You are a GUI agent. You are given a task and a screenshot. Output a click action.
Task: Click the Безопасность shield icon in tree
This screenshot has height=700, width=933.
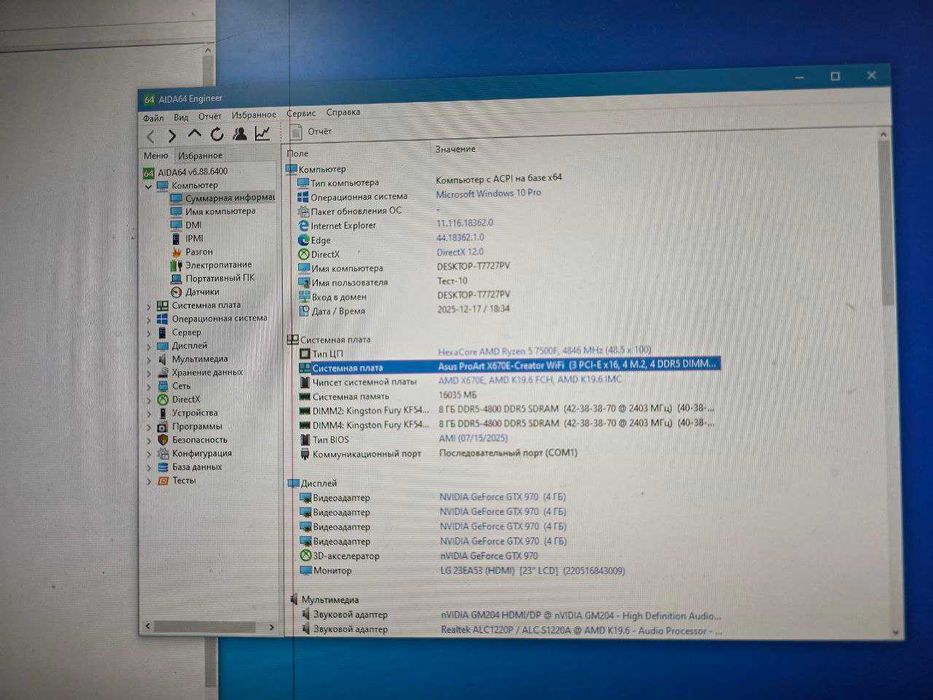(163, 440)
